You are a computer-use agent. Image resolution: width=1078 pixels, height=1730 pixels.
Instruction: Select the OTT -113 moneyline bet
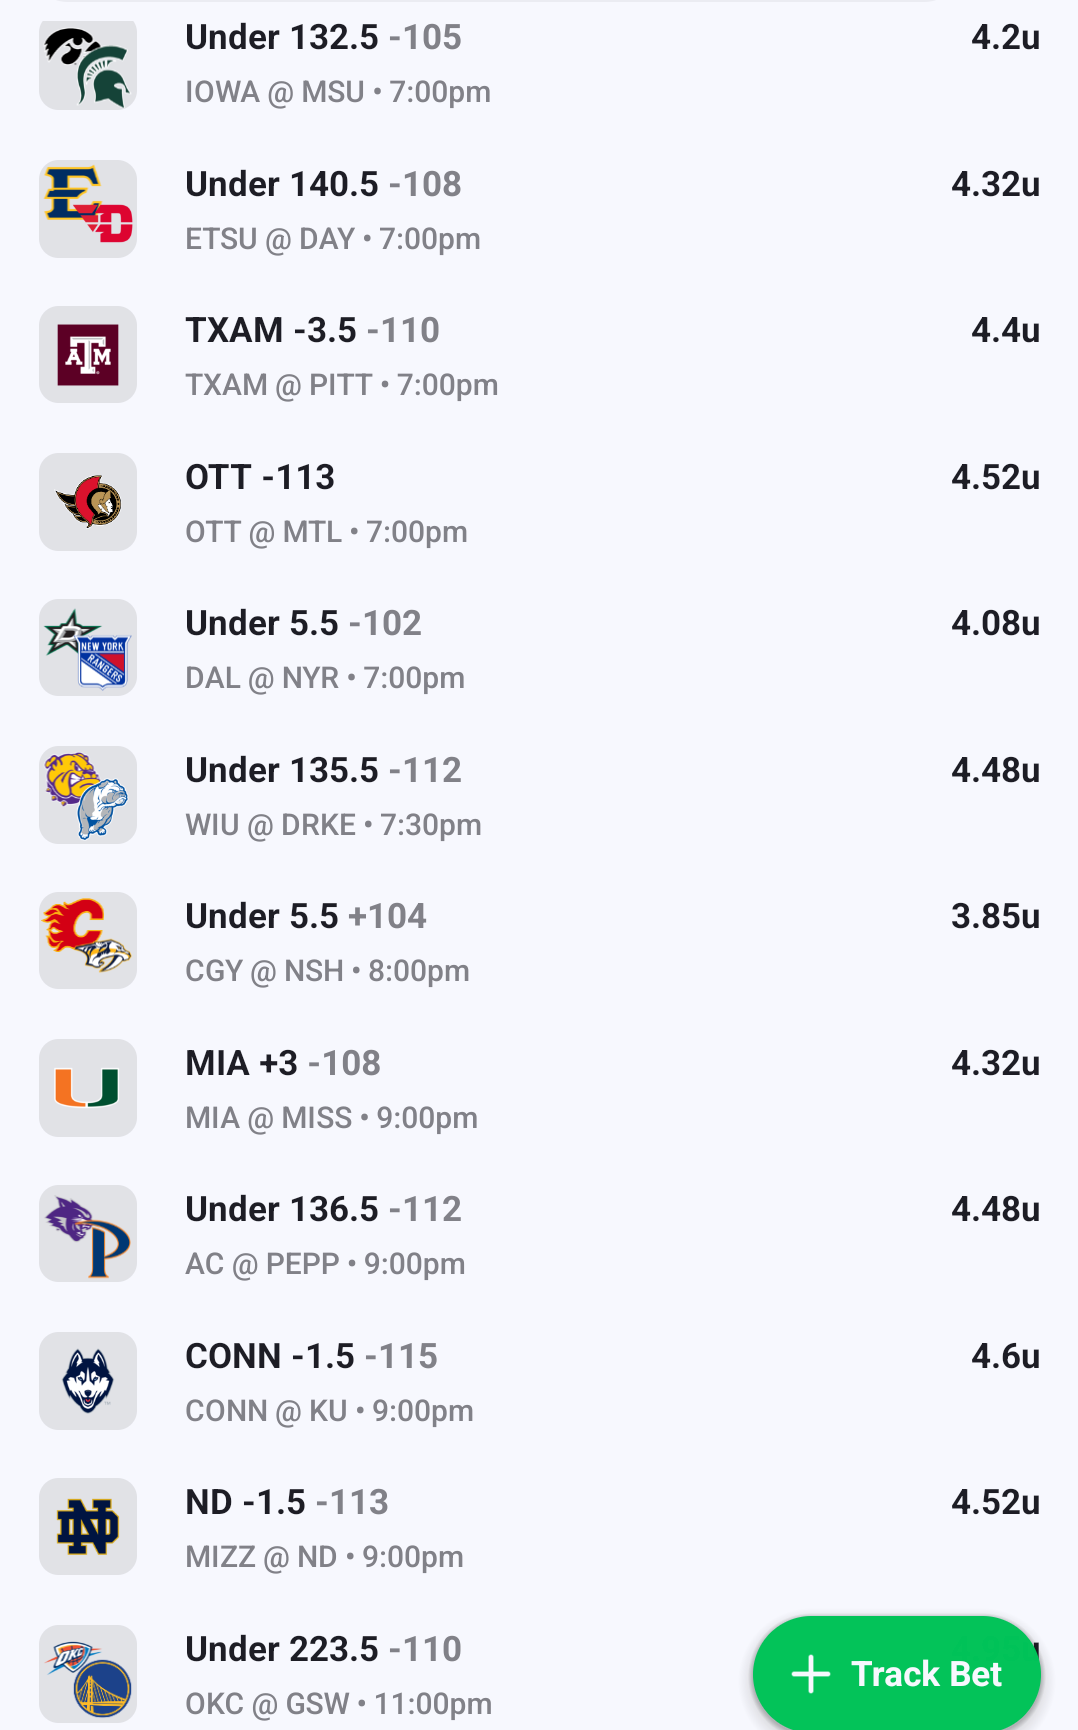260,478
